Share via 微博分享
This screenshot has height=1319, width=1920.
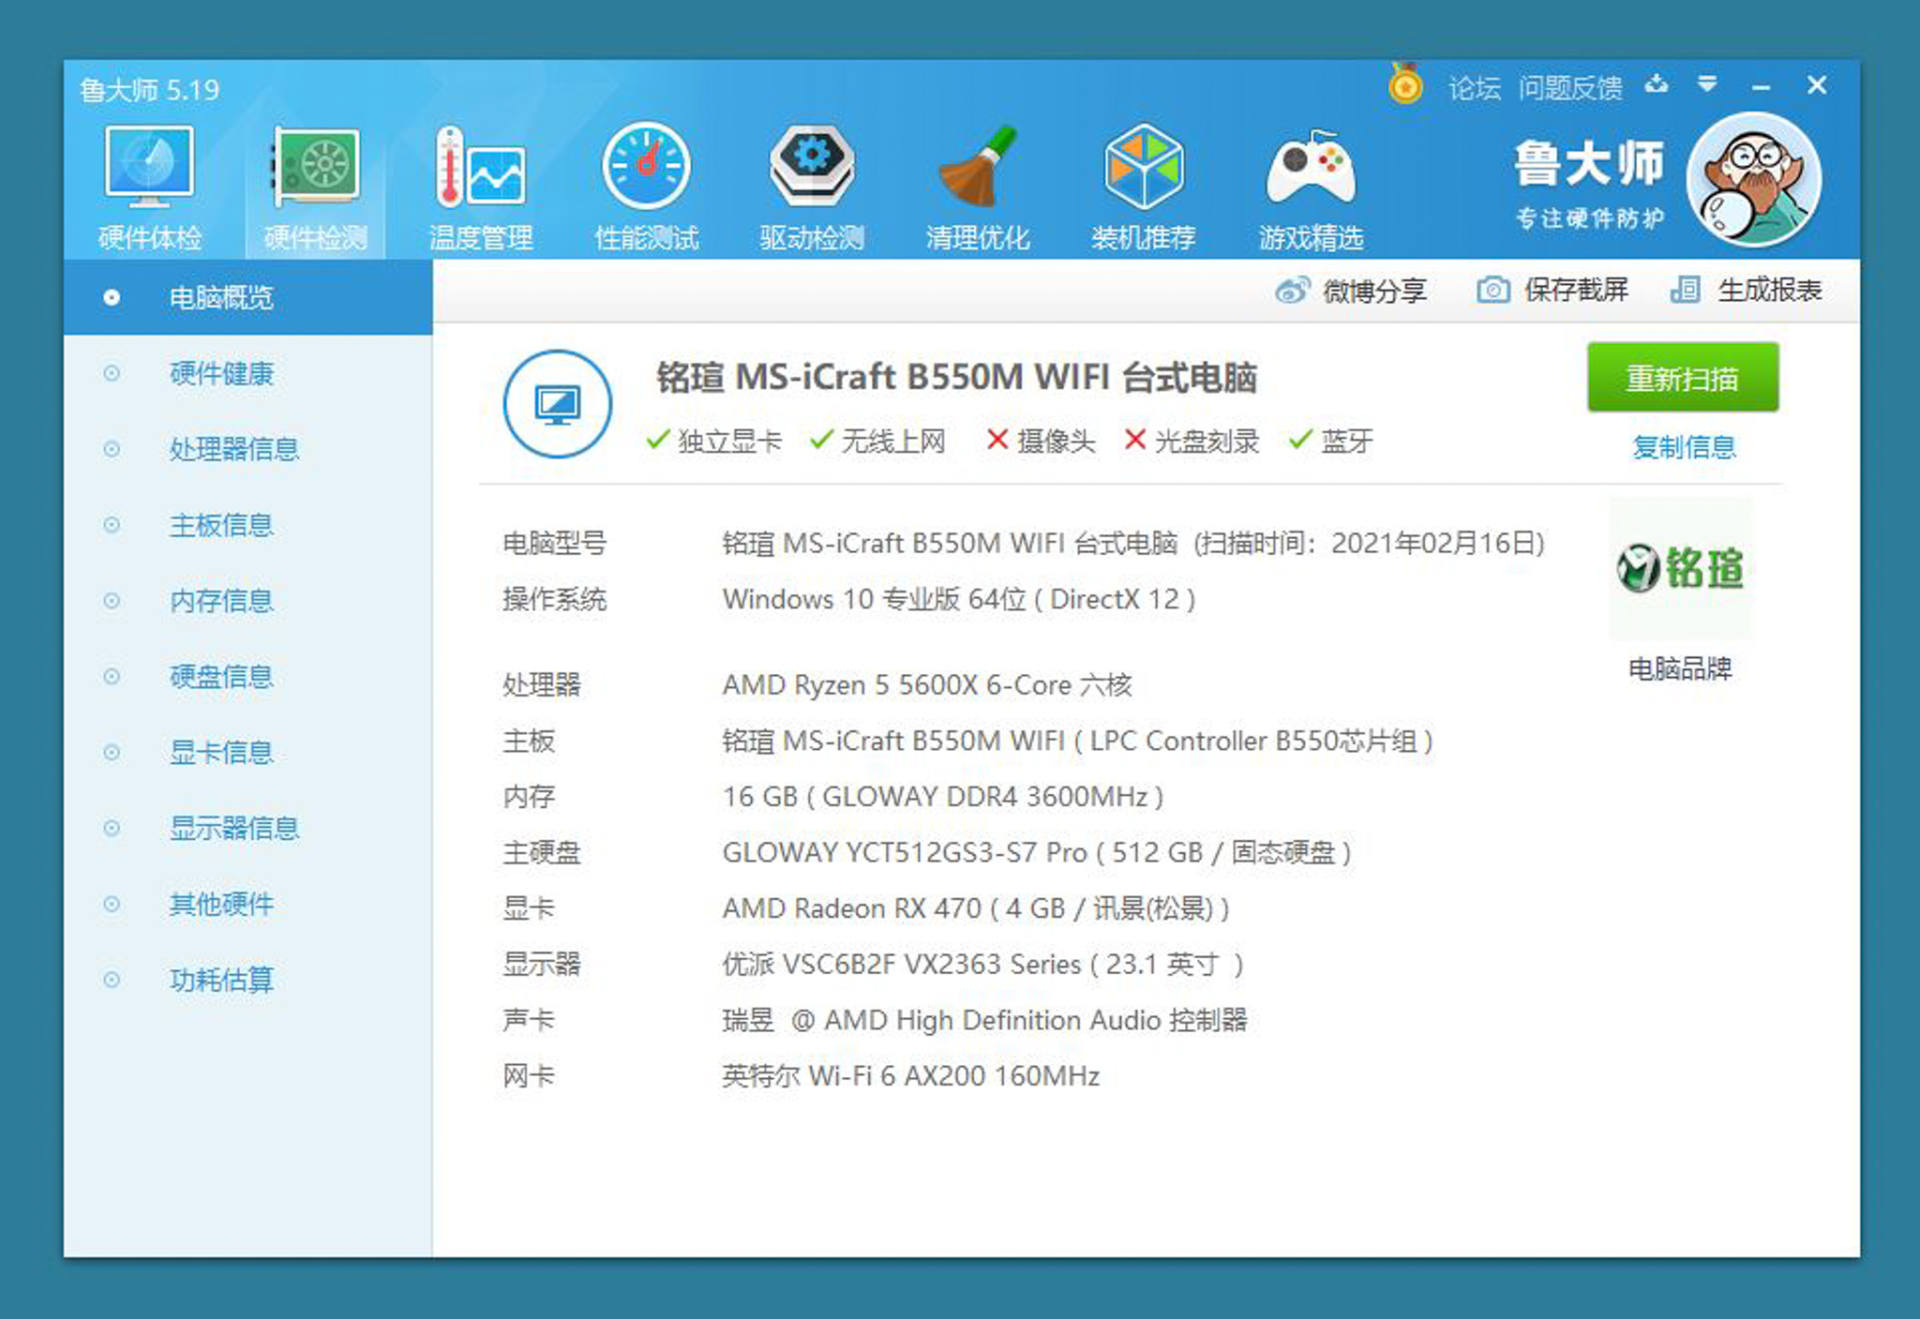tap(1374, 291)
